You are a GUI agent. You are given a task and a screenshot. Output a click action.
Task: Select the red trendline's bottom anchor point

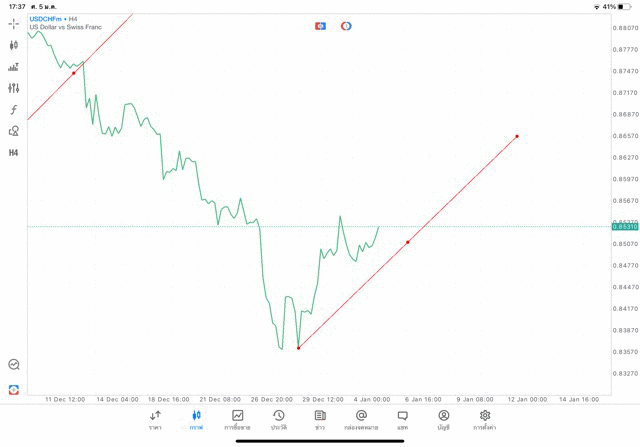coord(298,348)
